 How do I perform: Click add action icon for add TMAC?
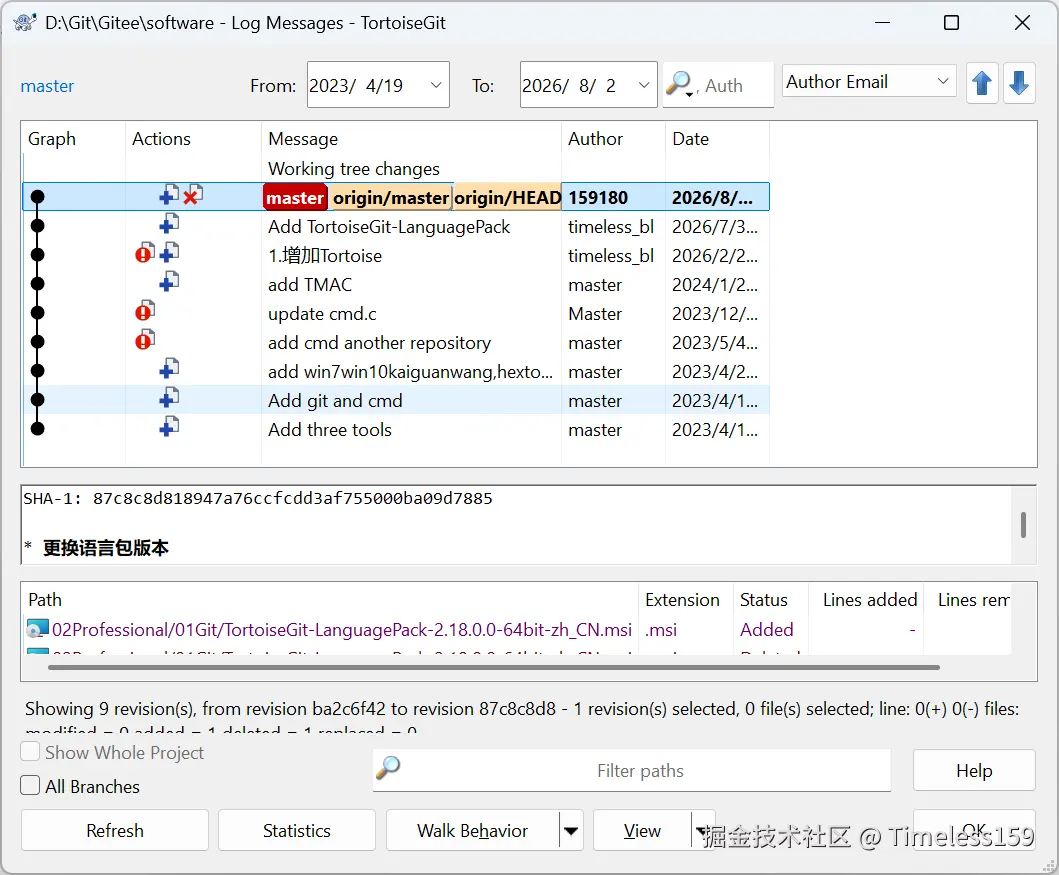point(169,282)
